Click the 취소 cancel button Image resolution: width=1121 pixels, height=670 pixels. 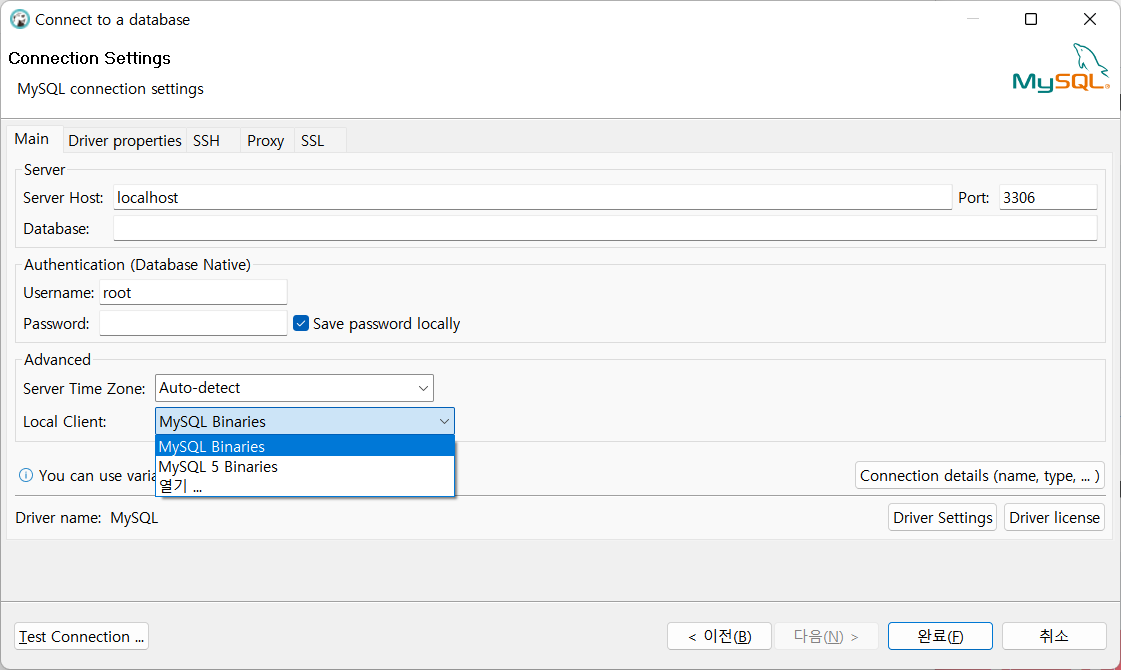point(1054,636)
